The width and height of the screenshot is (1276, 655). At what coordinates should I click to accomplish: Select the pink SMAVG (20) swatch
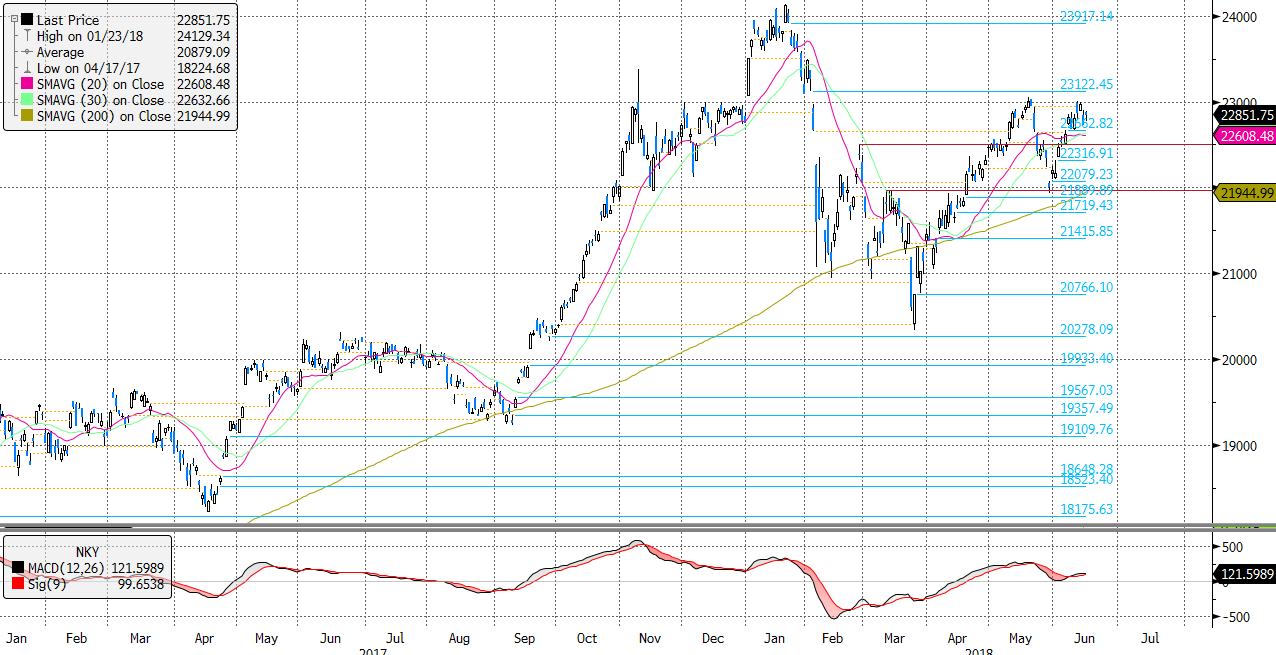tap(25, 84)
